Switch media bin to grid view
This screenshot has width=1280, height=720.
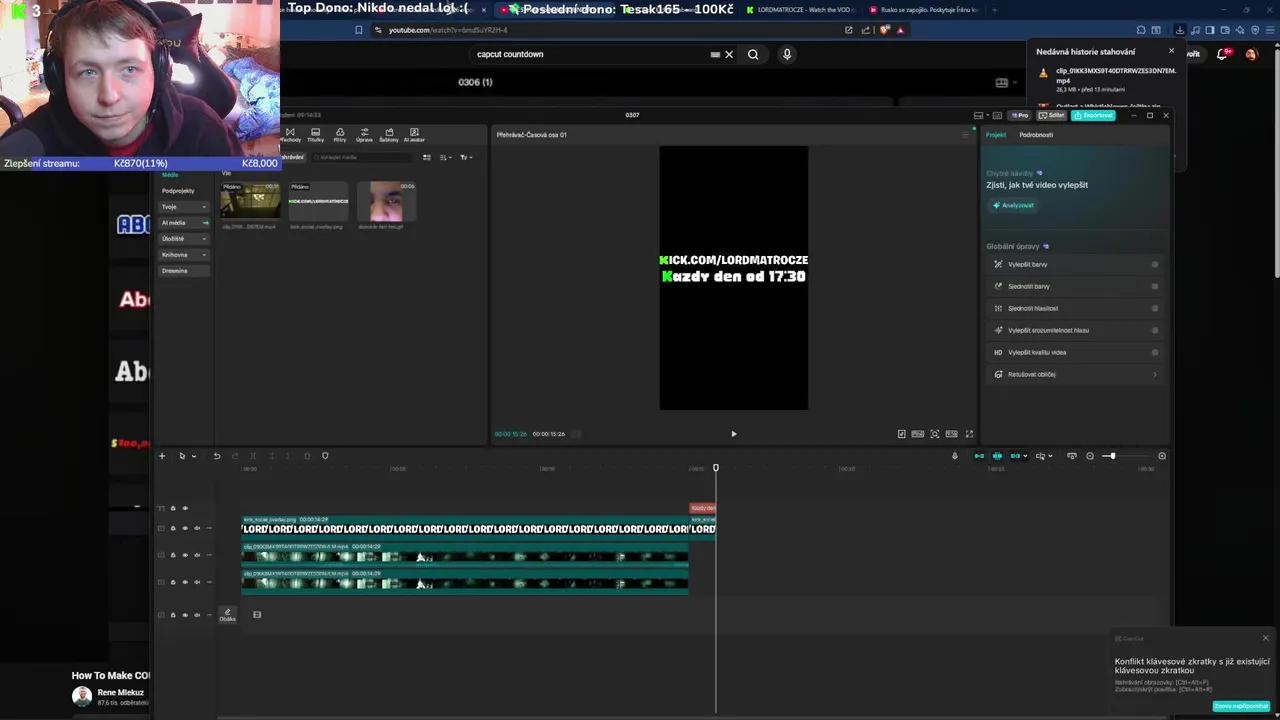click(427, 157)
